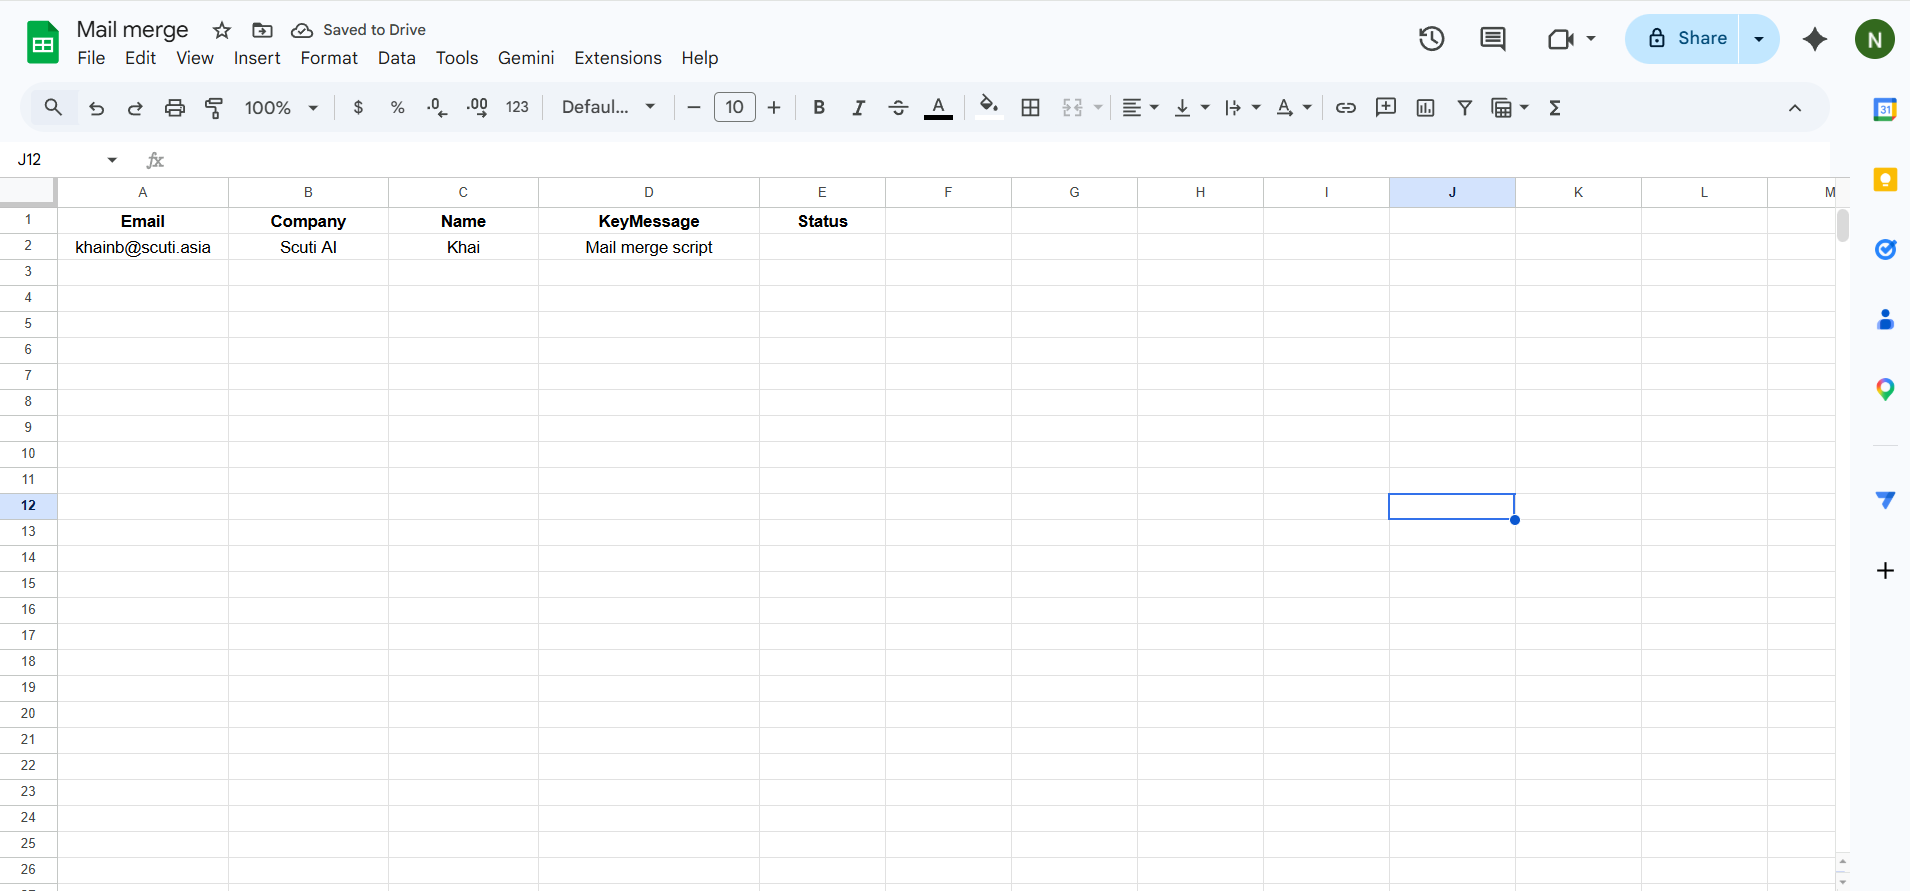Open the Extensions menu
The height and width of the screenshot is (891, 1910).
(617, 58)
